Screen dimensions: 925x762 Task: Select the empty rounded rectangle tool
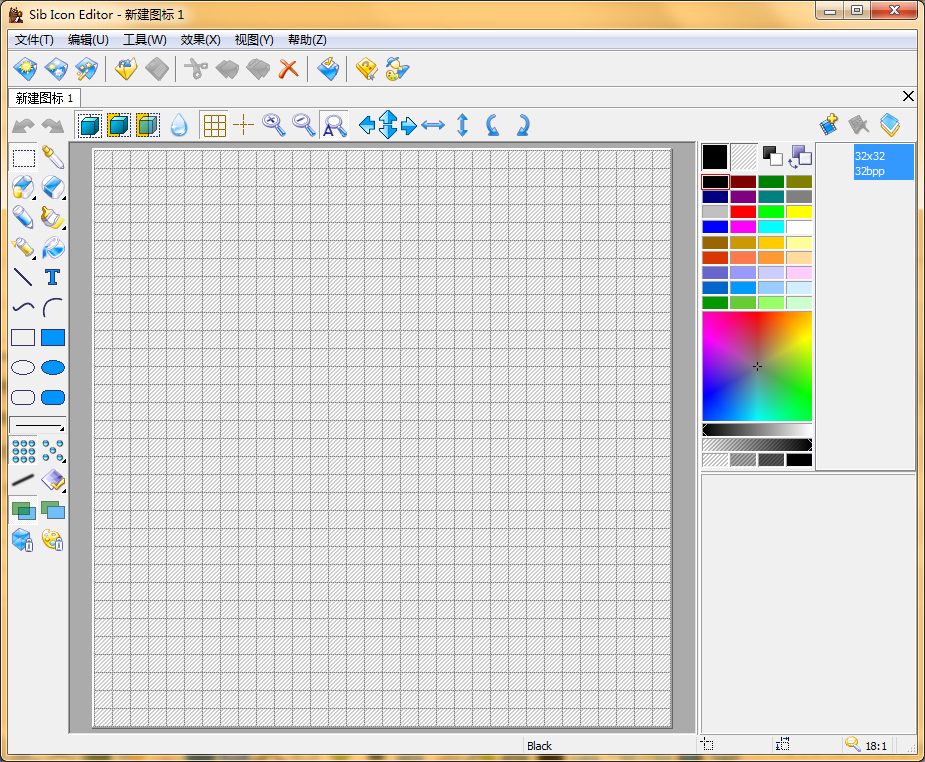point(23,397)
